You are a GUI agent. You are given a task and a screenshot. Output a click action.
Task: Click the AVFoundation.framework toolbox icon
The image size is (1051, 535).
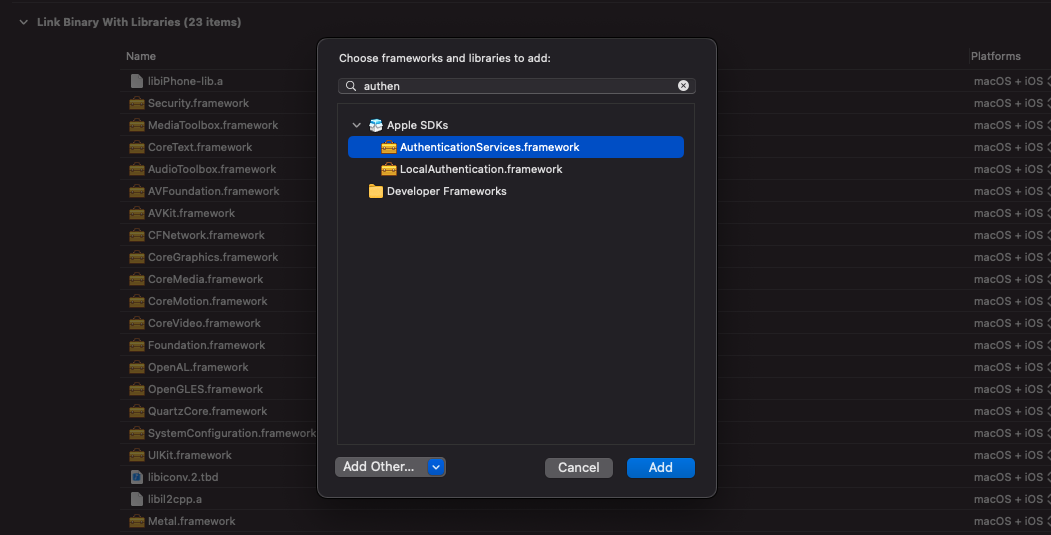[x=137, y=191]
